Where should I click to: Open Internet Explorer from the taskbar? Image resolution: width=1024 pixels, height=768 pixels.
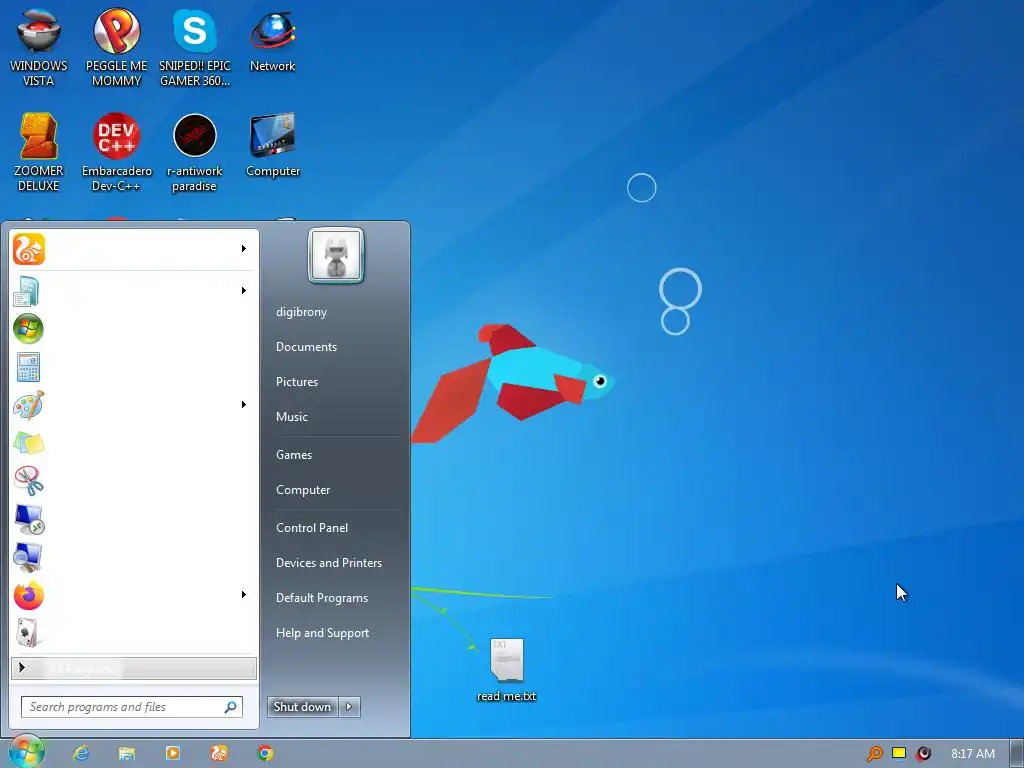[81, 753]
